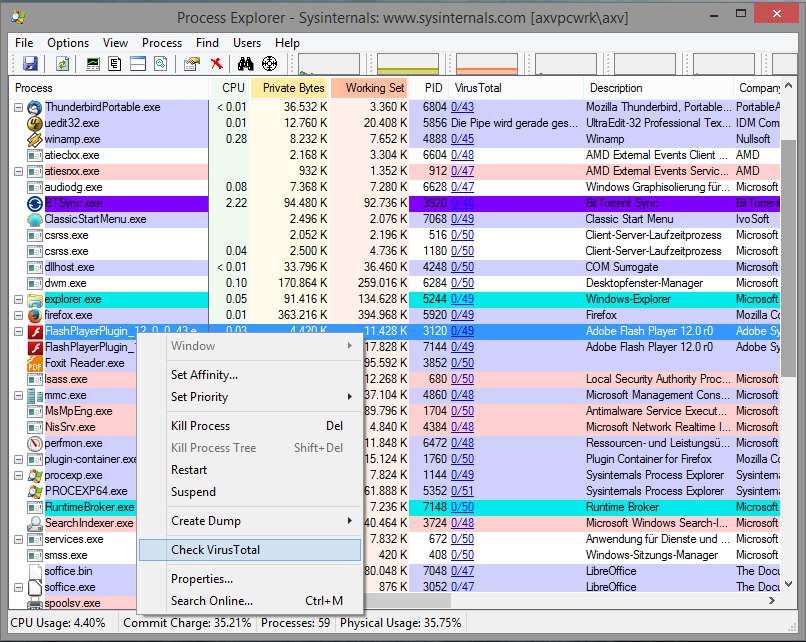Screen dimensions: 806x642
Task: Click the binoculars Find icon
Action: coord(246,64)
